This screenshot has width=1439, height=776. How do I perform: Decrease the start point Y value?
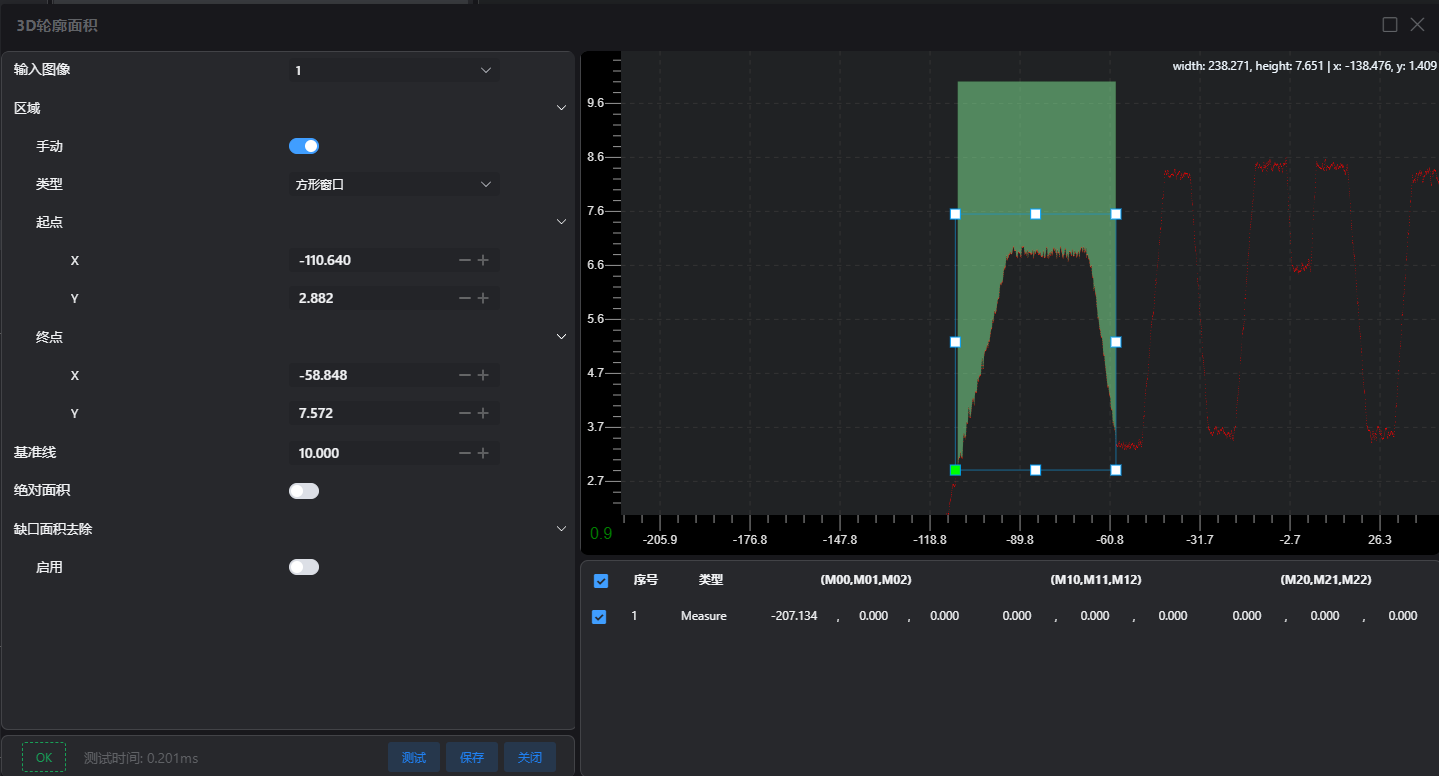pos(464,298)
